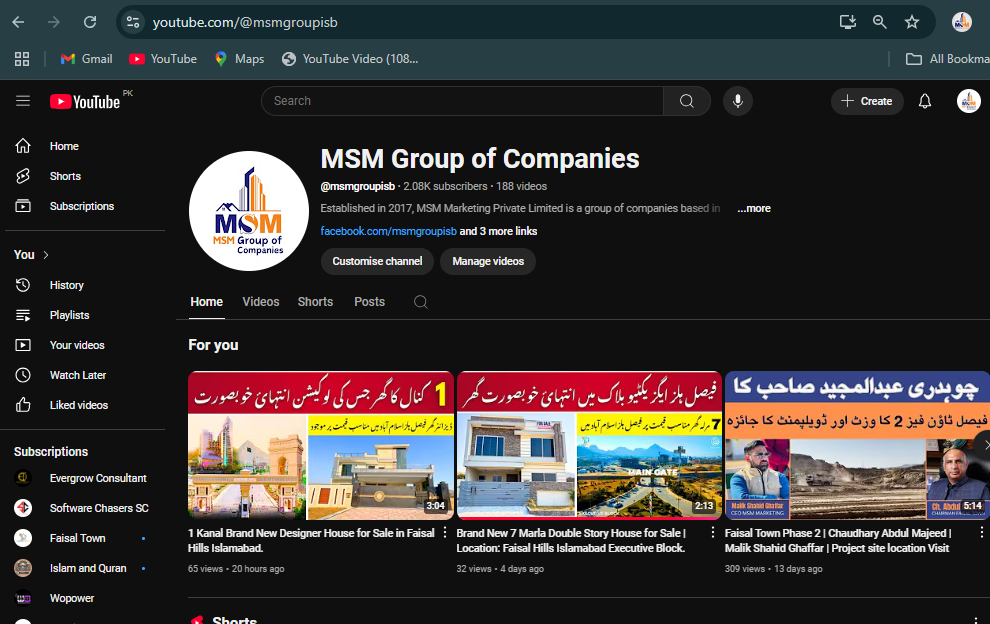Activate voice search microphone

click(738, 101)
